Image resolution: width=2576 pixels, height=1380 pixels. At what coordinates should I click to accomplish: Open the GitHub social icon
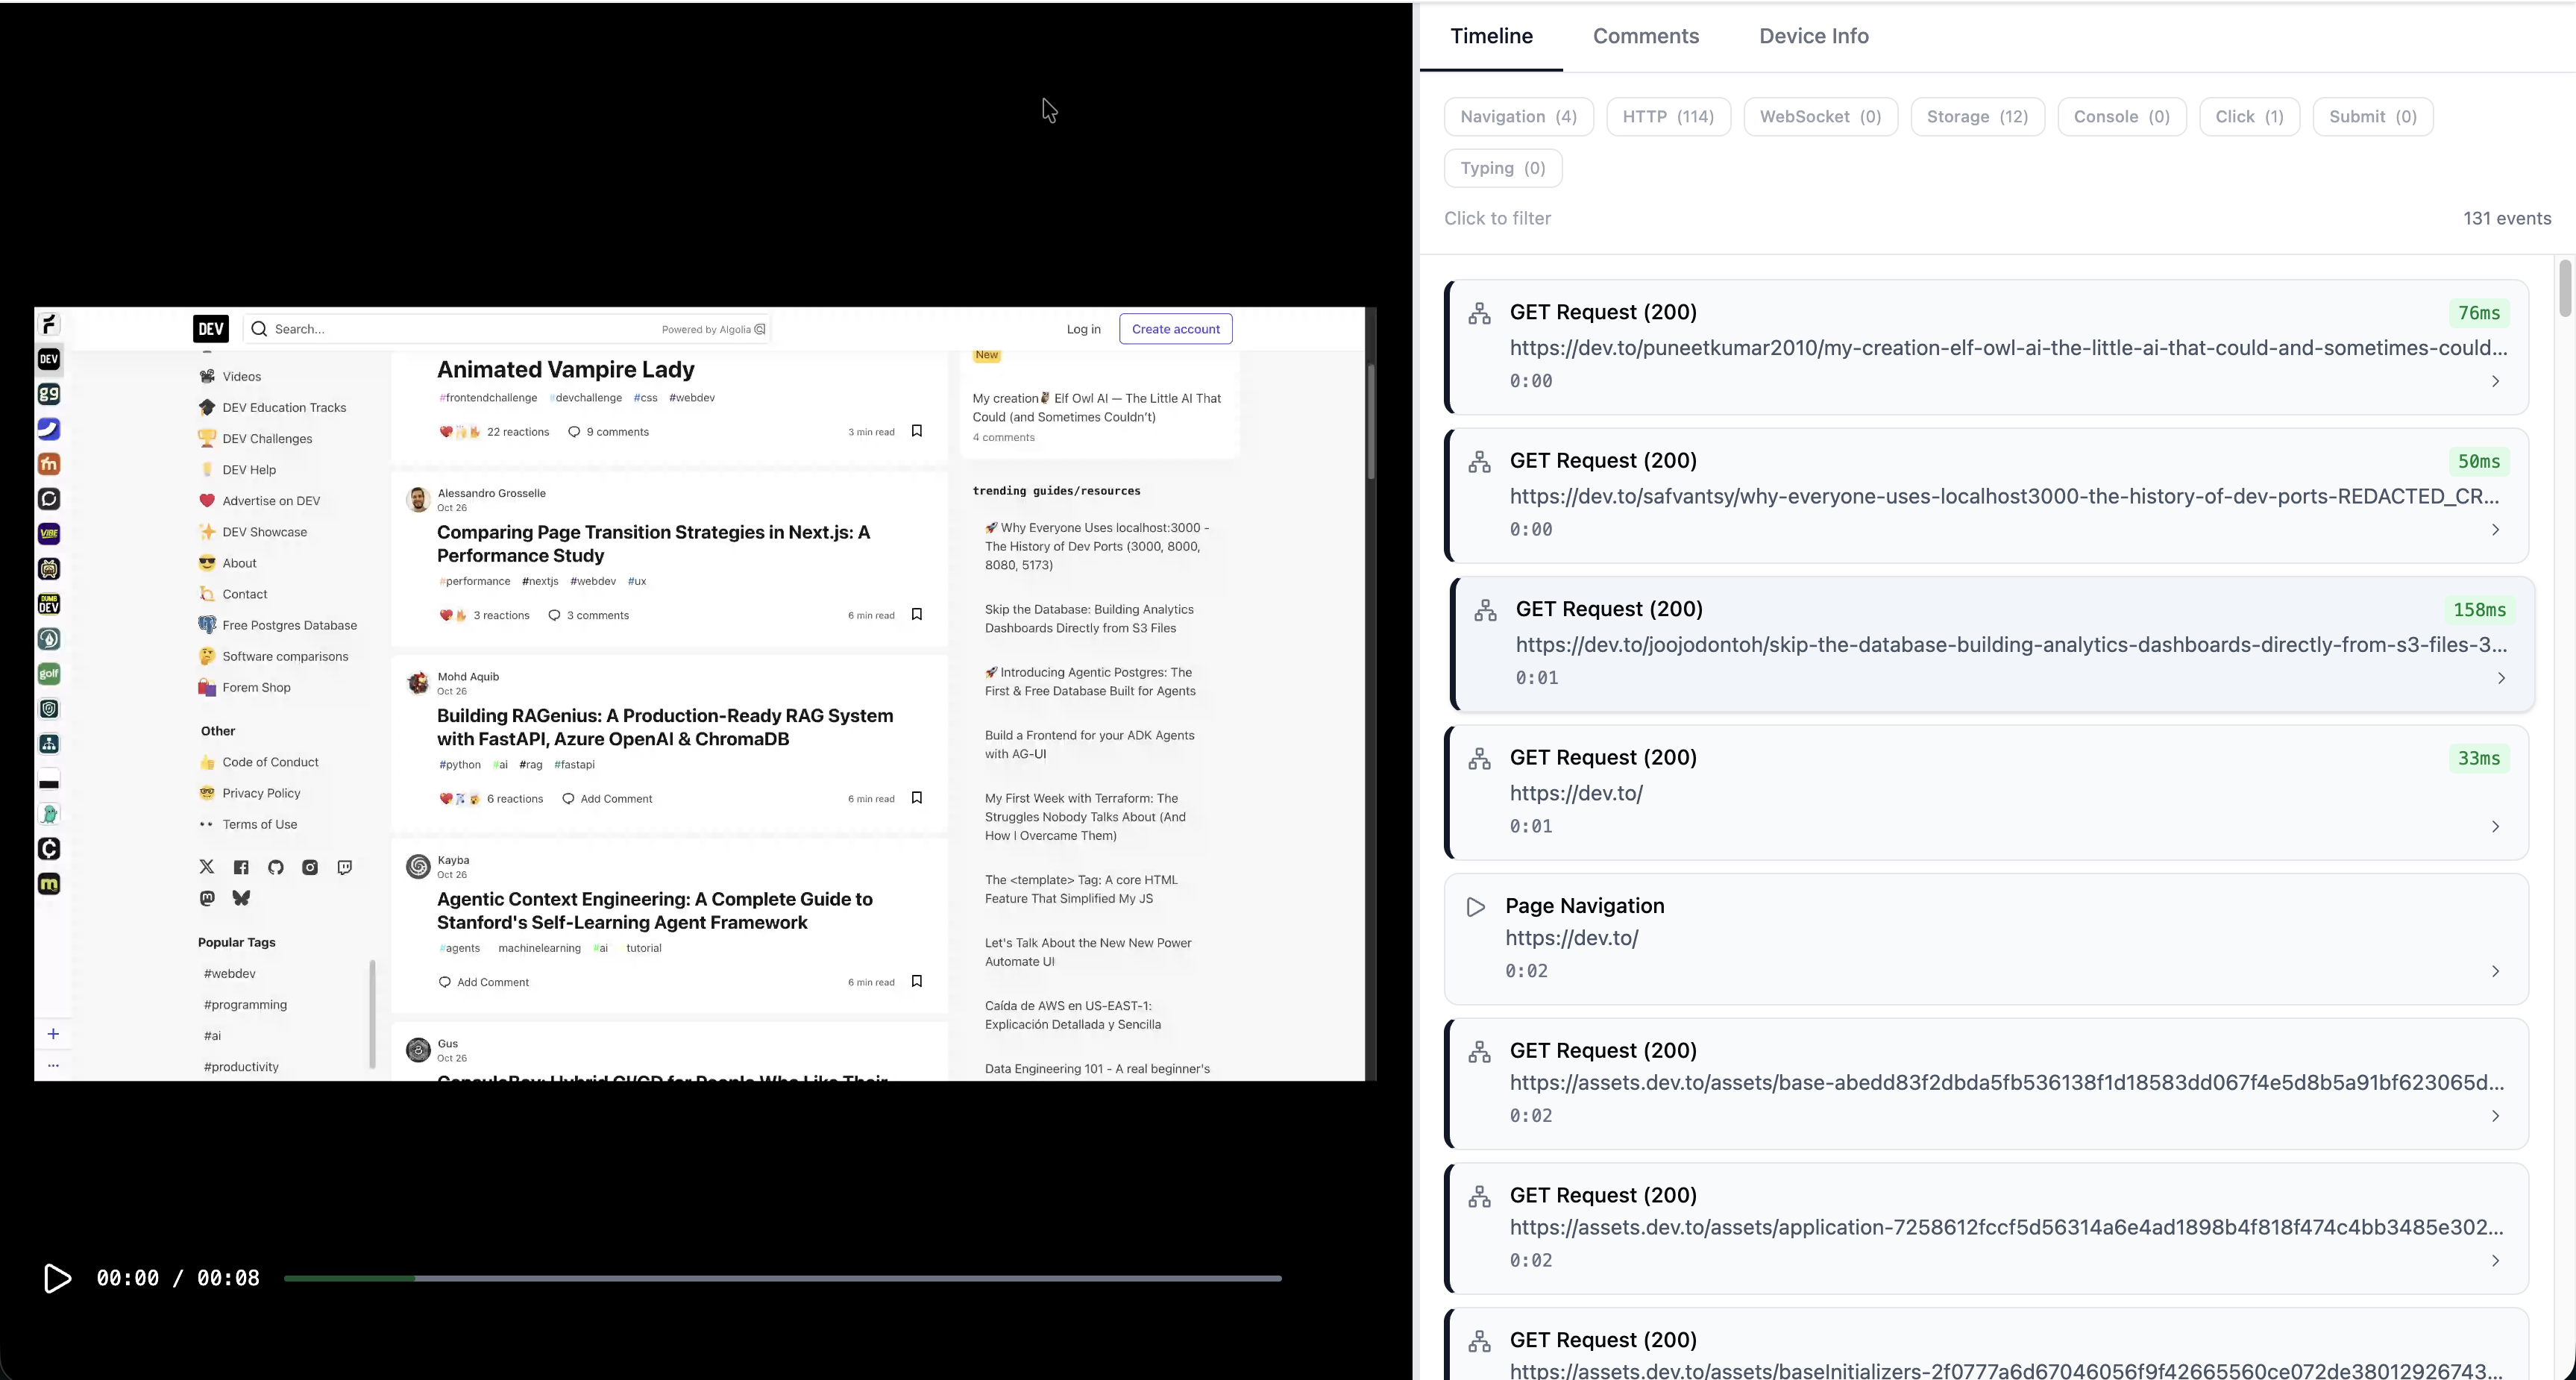pyautogui.click(x=276, y=867)
